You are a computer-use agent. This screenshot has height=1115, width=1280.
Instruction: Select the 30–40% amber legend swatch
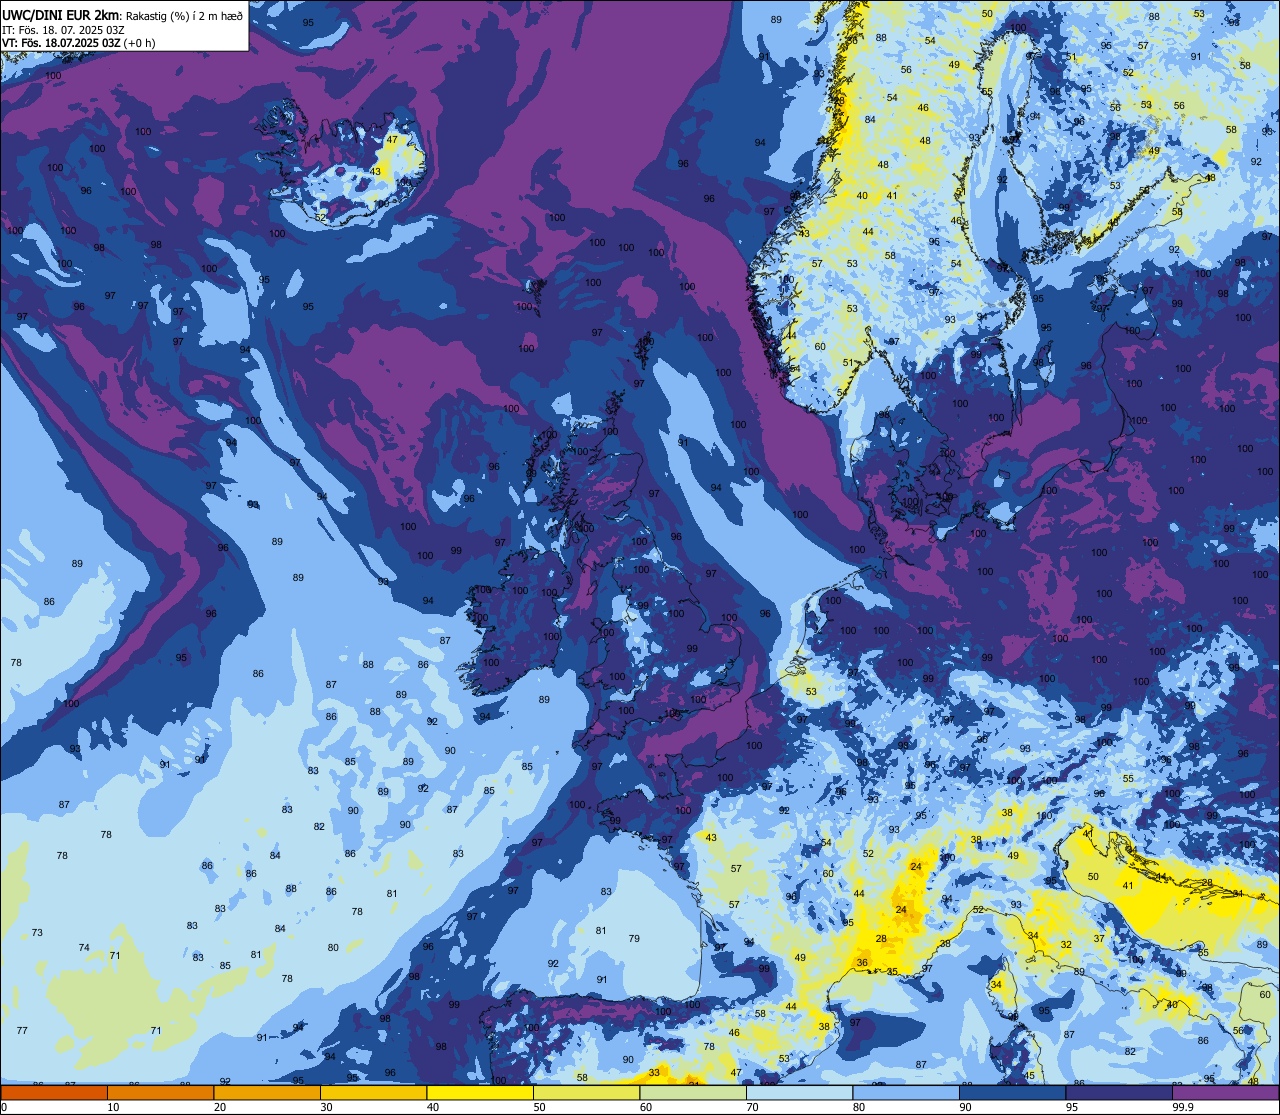pyautogui.click(x=373, y=1092)
